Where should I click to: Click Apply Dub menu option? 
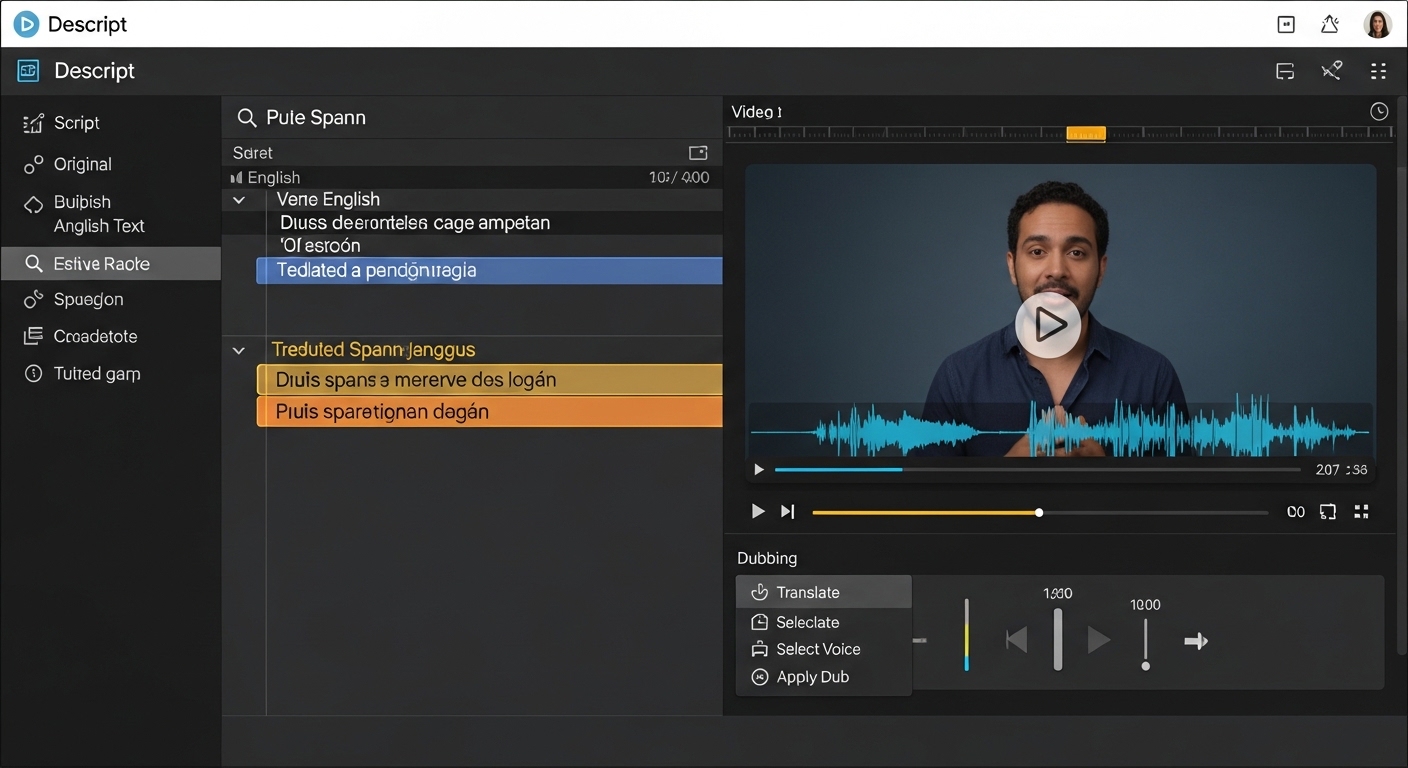812,677
